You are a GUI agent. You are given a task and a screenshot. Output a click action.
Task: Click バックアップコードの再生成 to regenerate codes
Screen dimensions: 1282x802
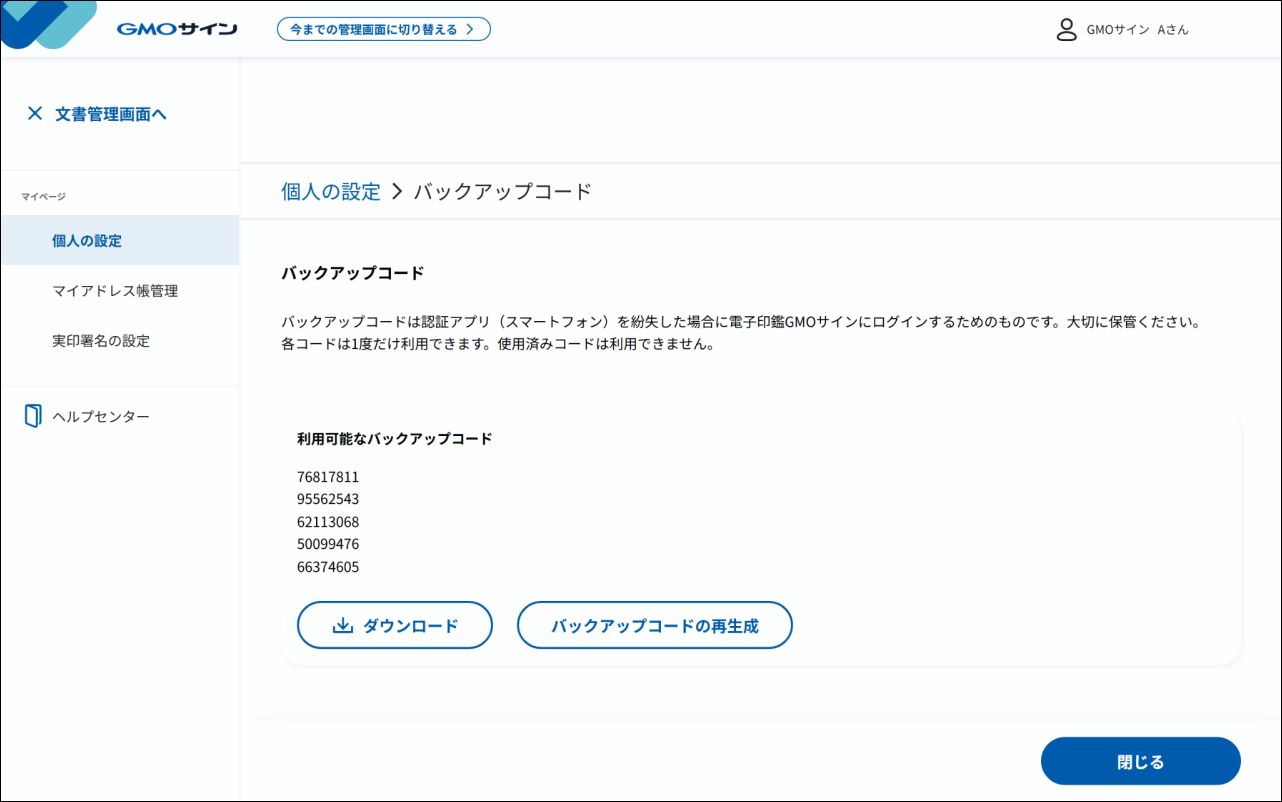[x=654, y=624]
